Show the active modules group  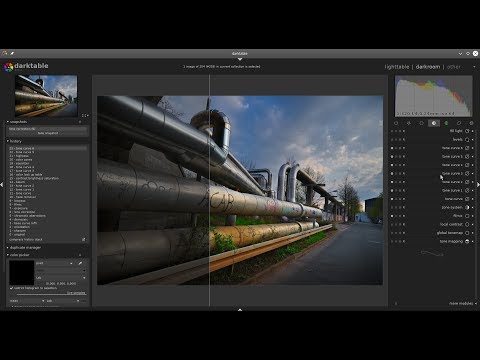[x=396, y=123]
